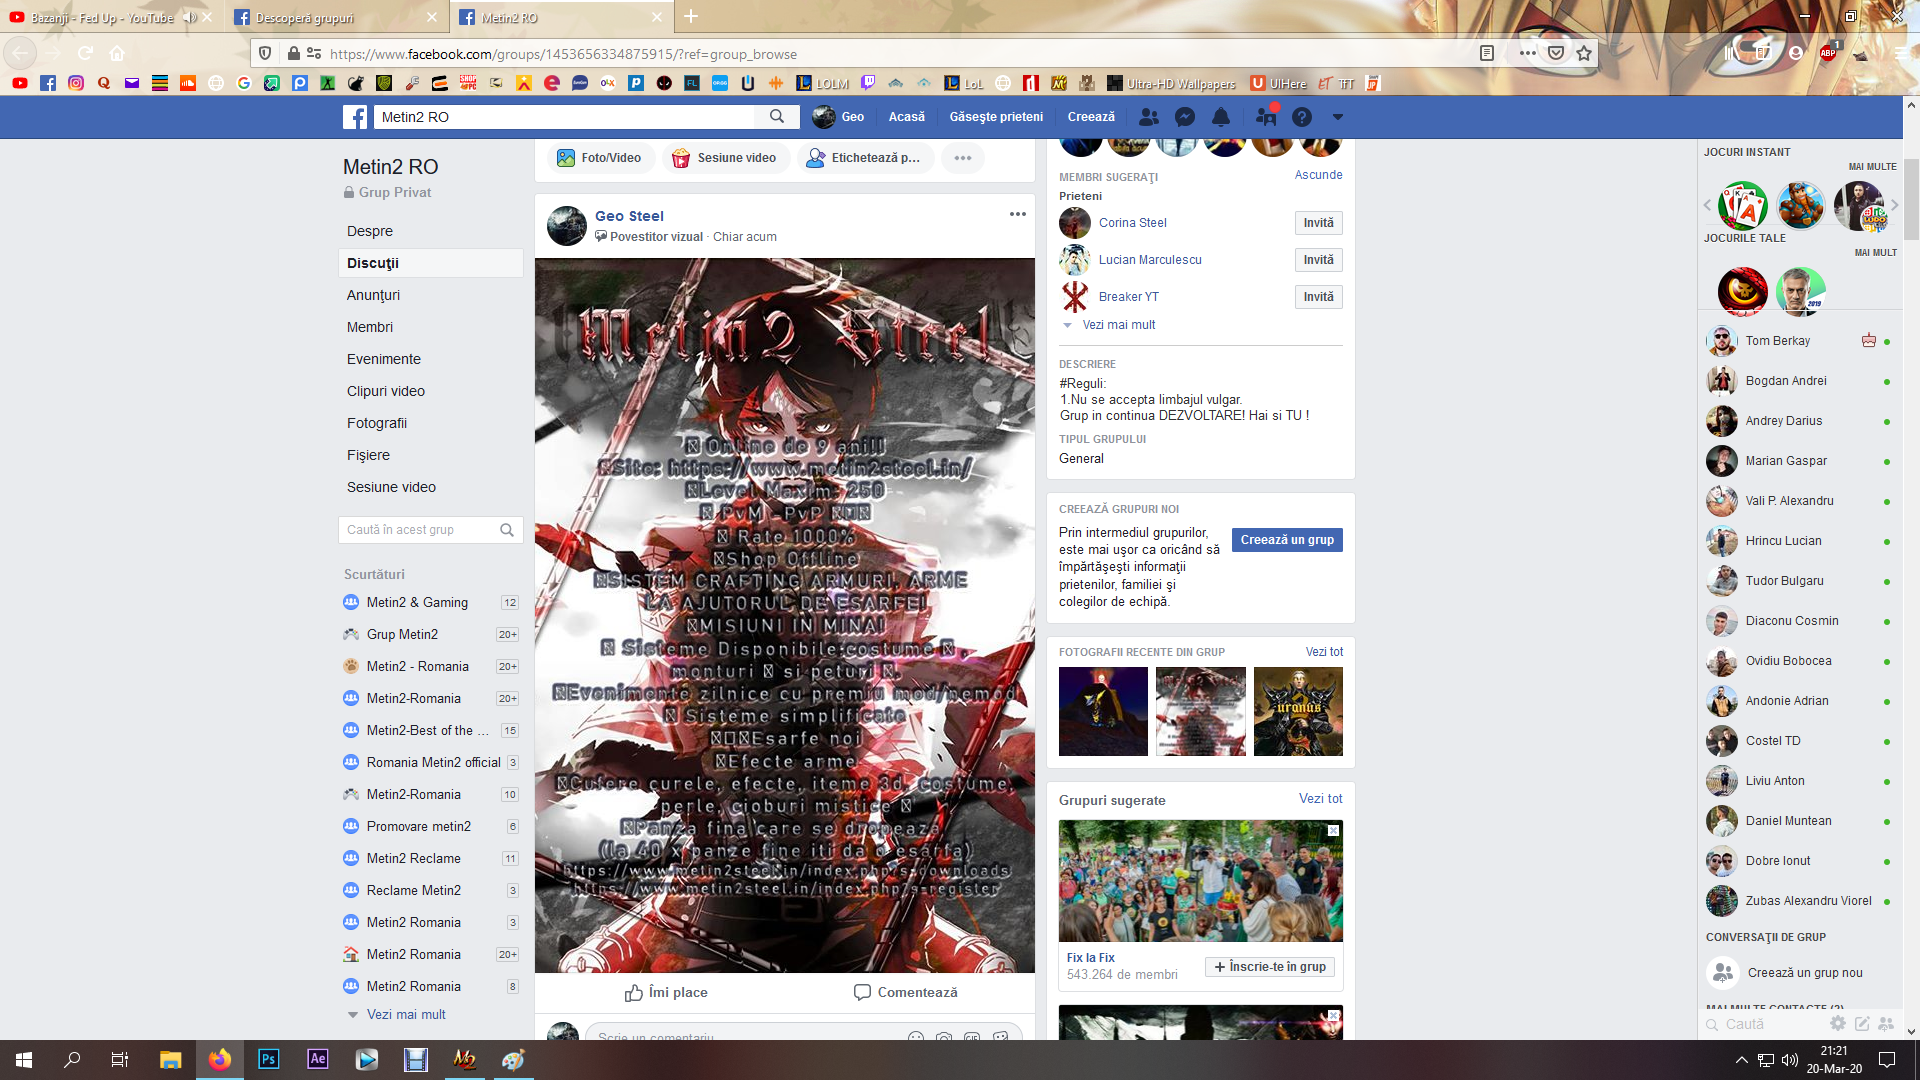Click search magnifier in Facebook search bar
The width and height of the screenshot is (1920, 1080).
777,117
